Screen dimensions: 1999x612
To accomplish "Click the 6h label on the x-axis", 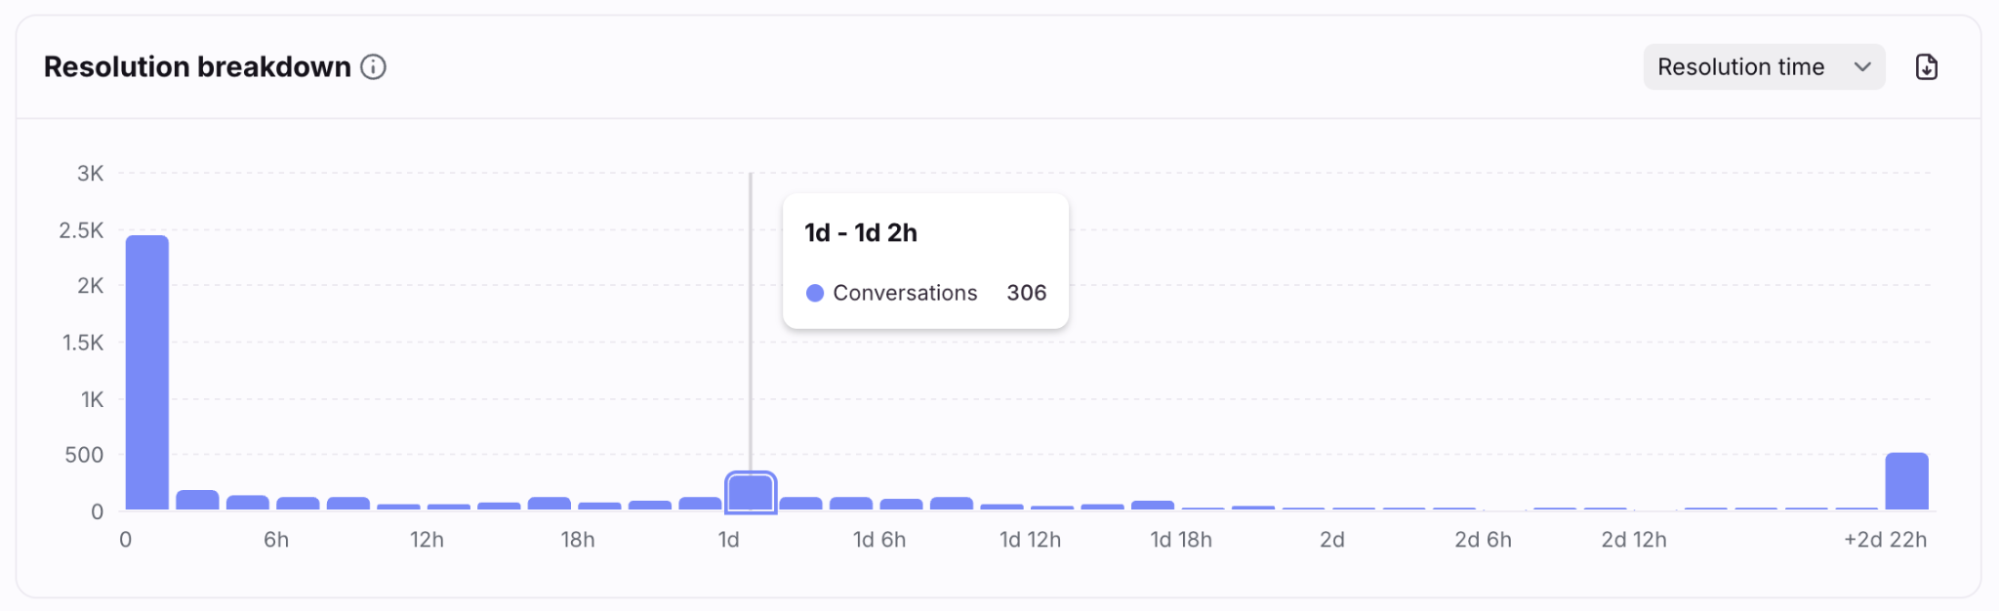I will pos(276,540).
